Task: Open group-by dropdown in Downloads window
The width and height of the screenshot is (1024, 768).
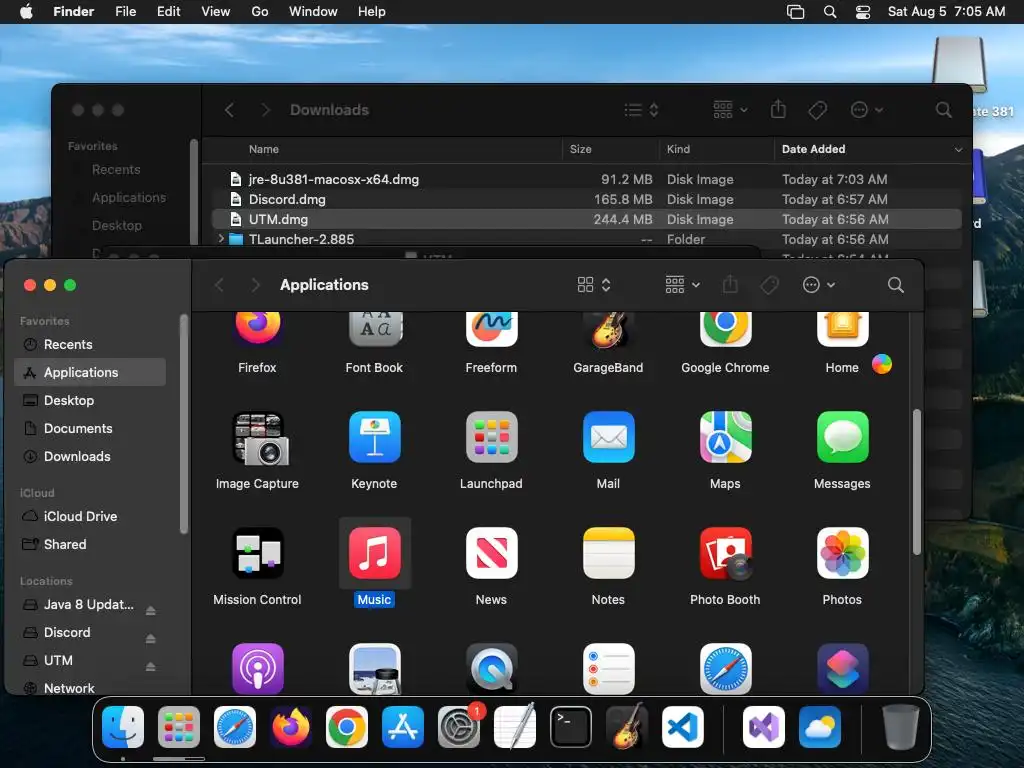Action: (730, 110)
